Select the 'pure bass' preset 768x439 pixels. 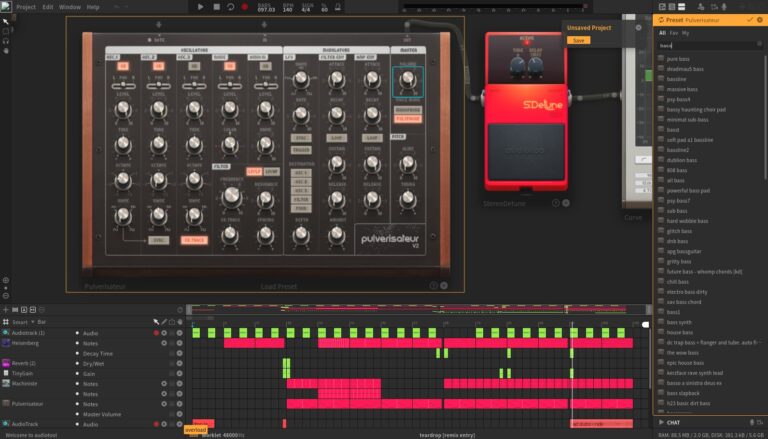click(x=678, y=59)
